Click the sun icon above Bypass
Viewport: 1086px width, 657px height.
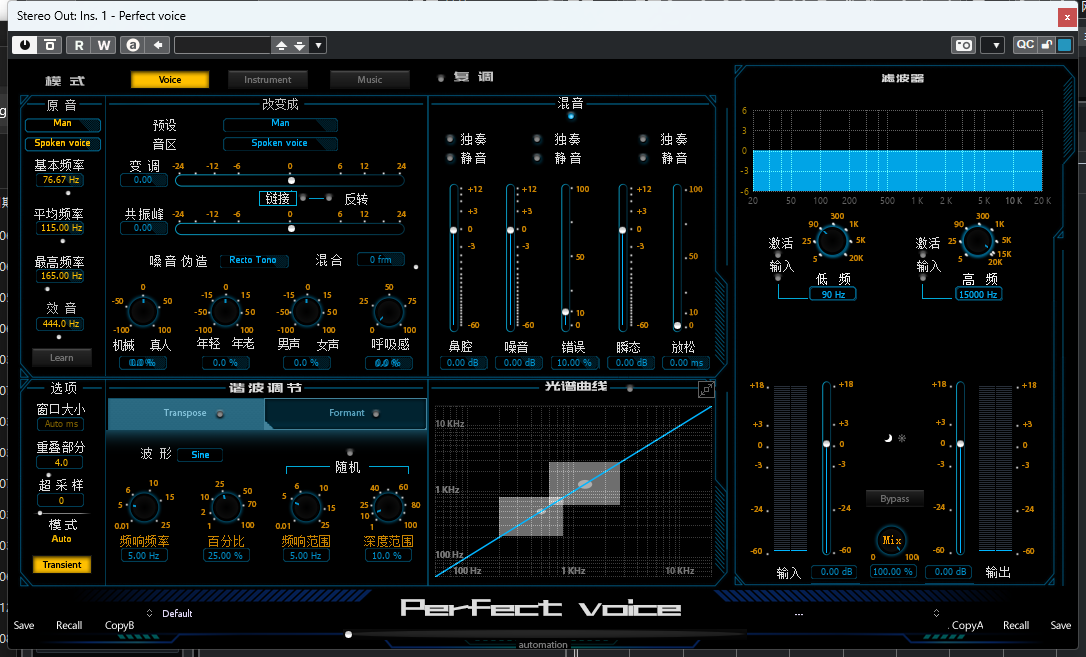[x=902, y=438]
